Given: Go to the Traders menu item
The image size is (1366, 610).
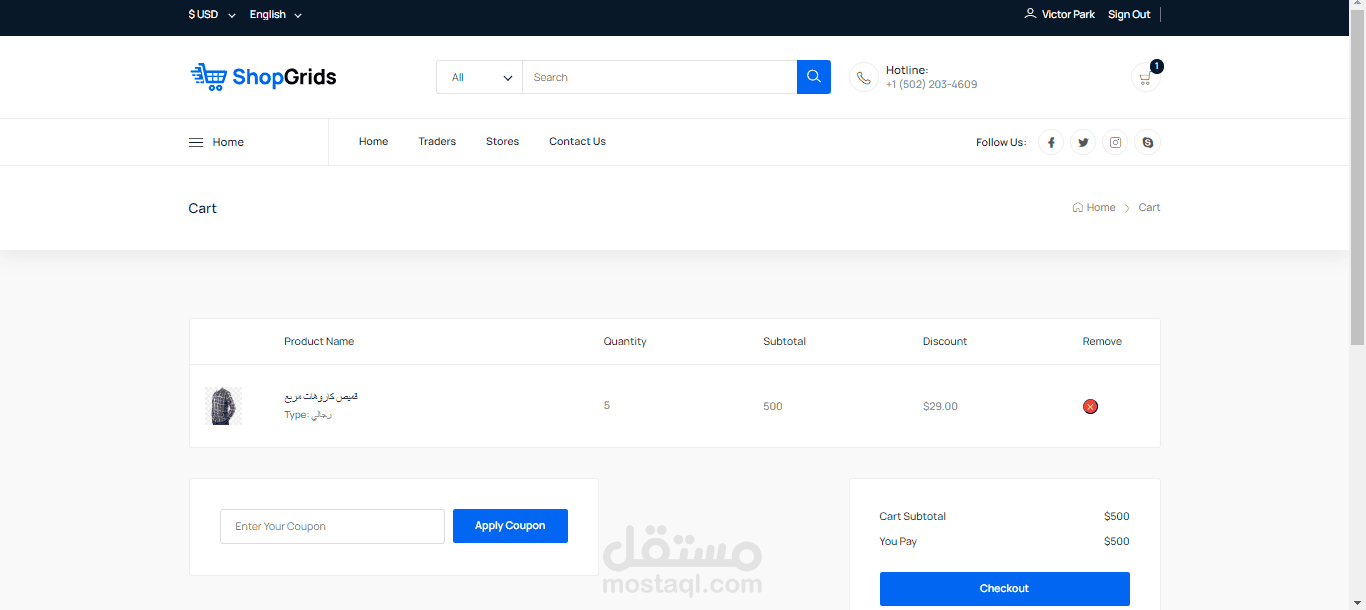Looking at the screenshot, I should [x=437, y=141].
